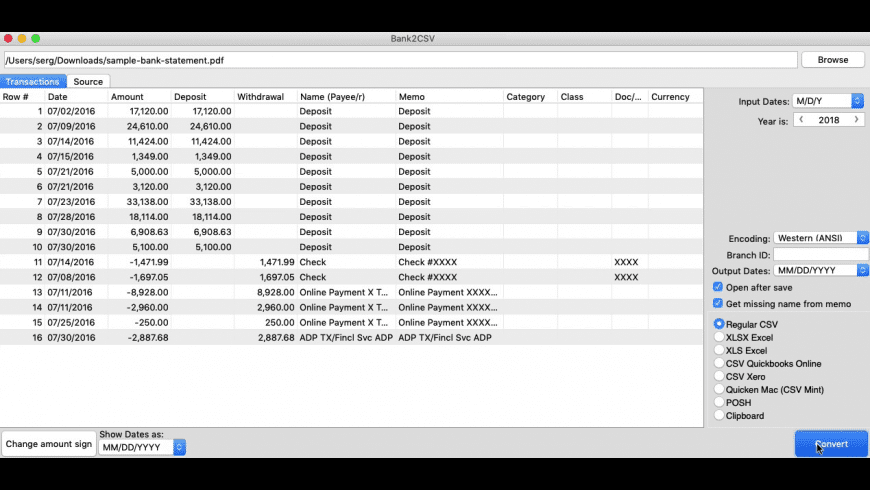Viewport: 870px width, 490px height.
Task: Select amount -8,928.00 in row 13
Action: point(146,292)
